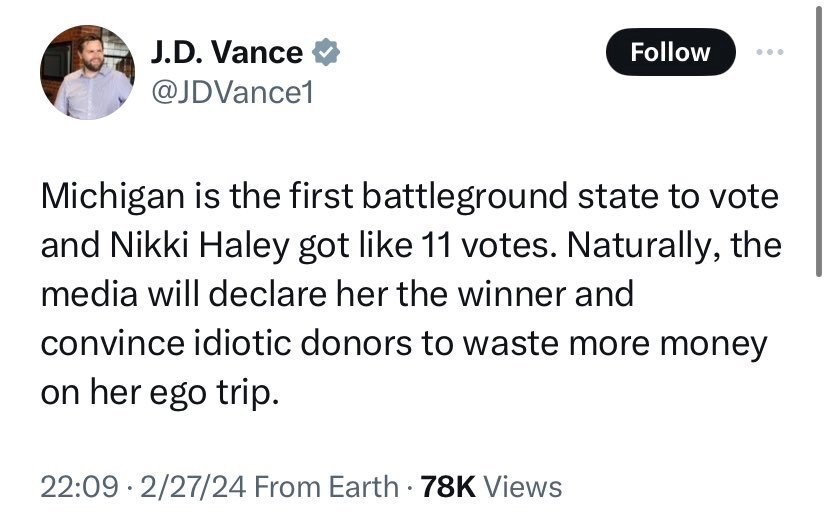
Task: Click the Follow button
Action: tap(670, 53)
